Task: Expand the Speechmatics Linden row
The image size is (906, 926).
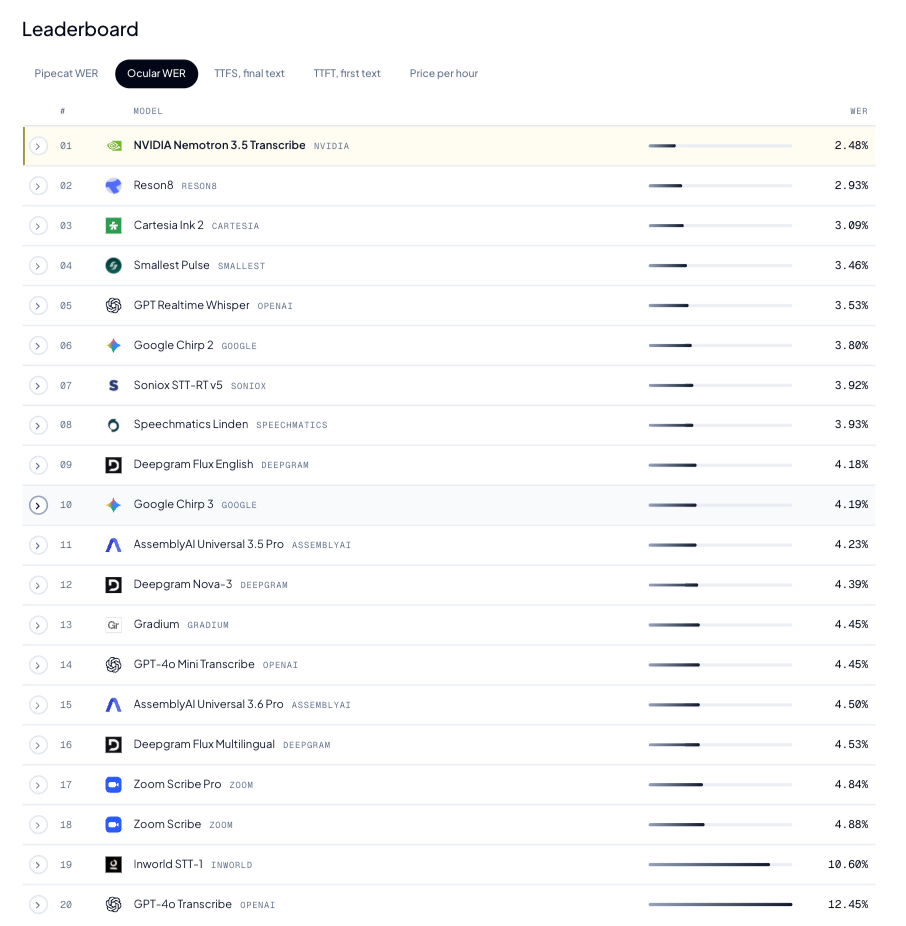Action: (38, 425)
